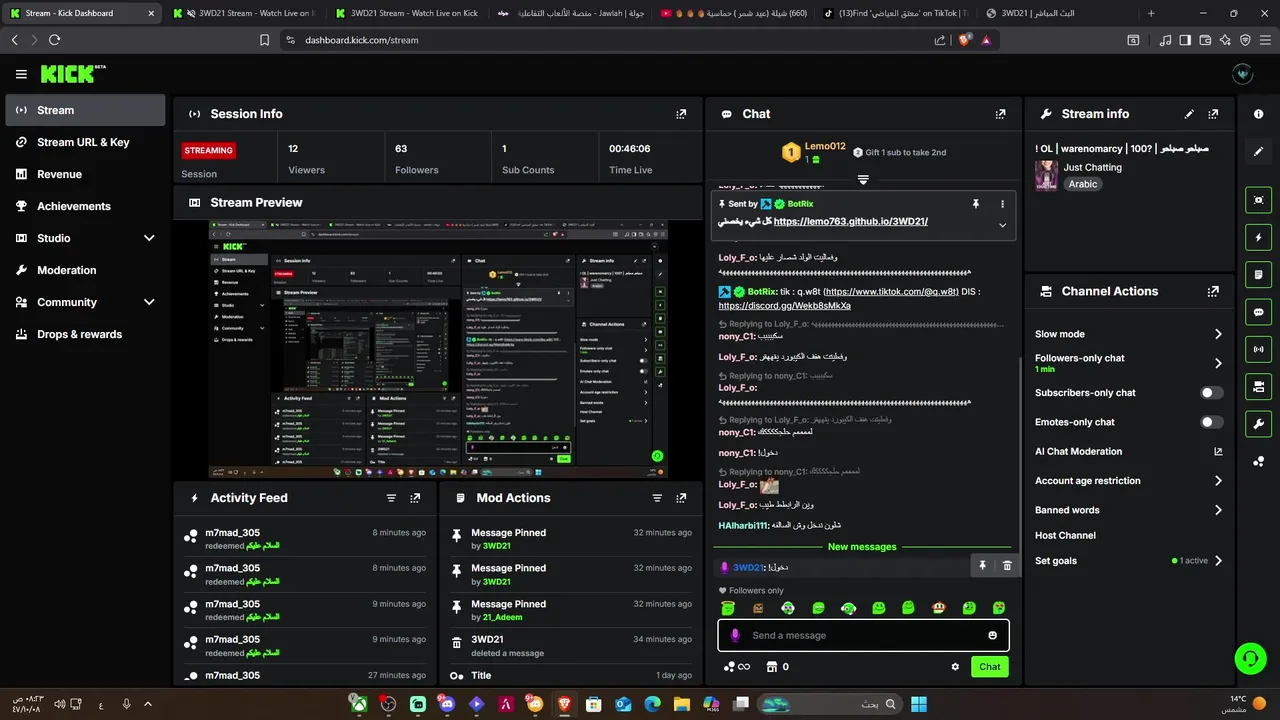
Task: Open Windows Start button in taskbar
Action: coord(919,704)
